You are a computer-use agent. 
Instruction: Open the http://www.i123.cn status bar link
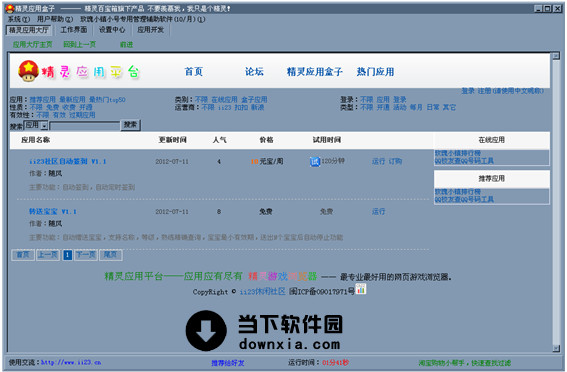[x=71, y=362]
